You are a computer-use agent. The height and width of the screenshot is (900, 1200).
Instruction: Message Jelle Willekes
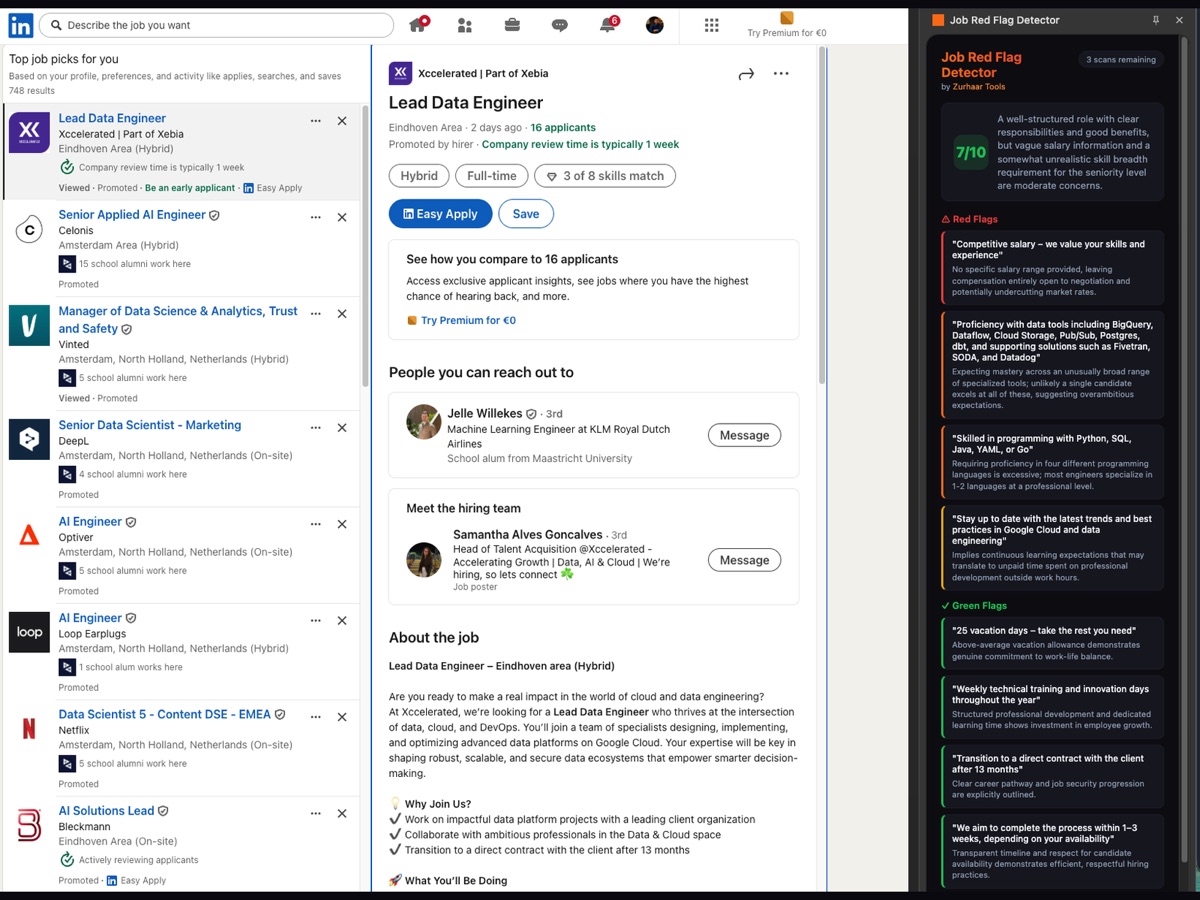click(x=744, y=435)
